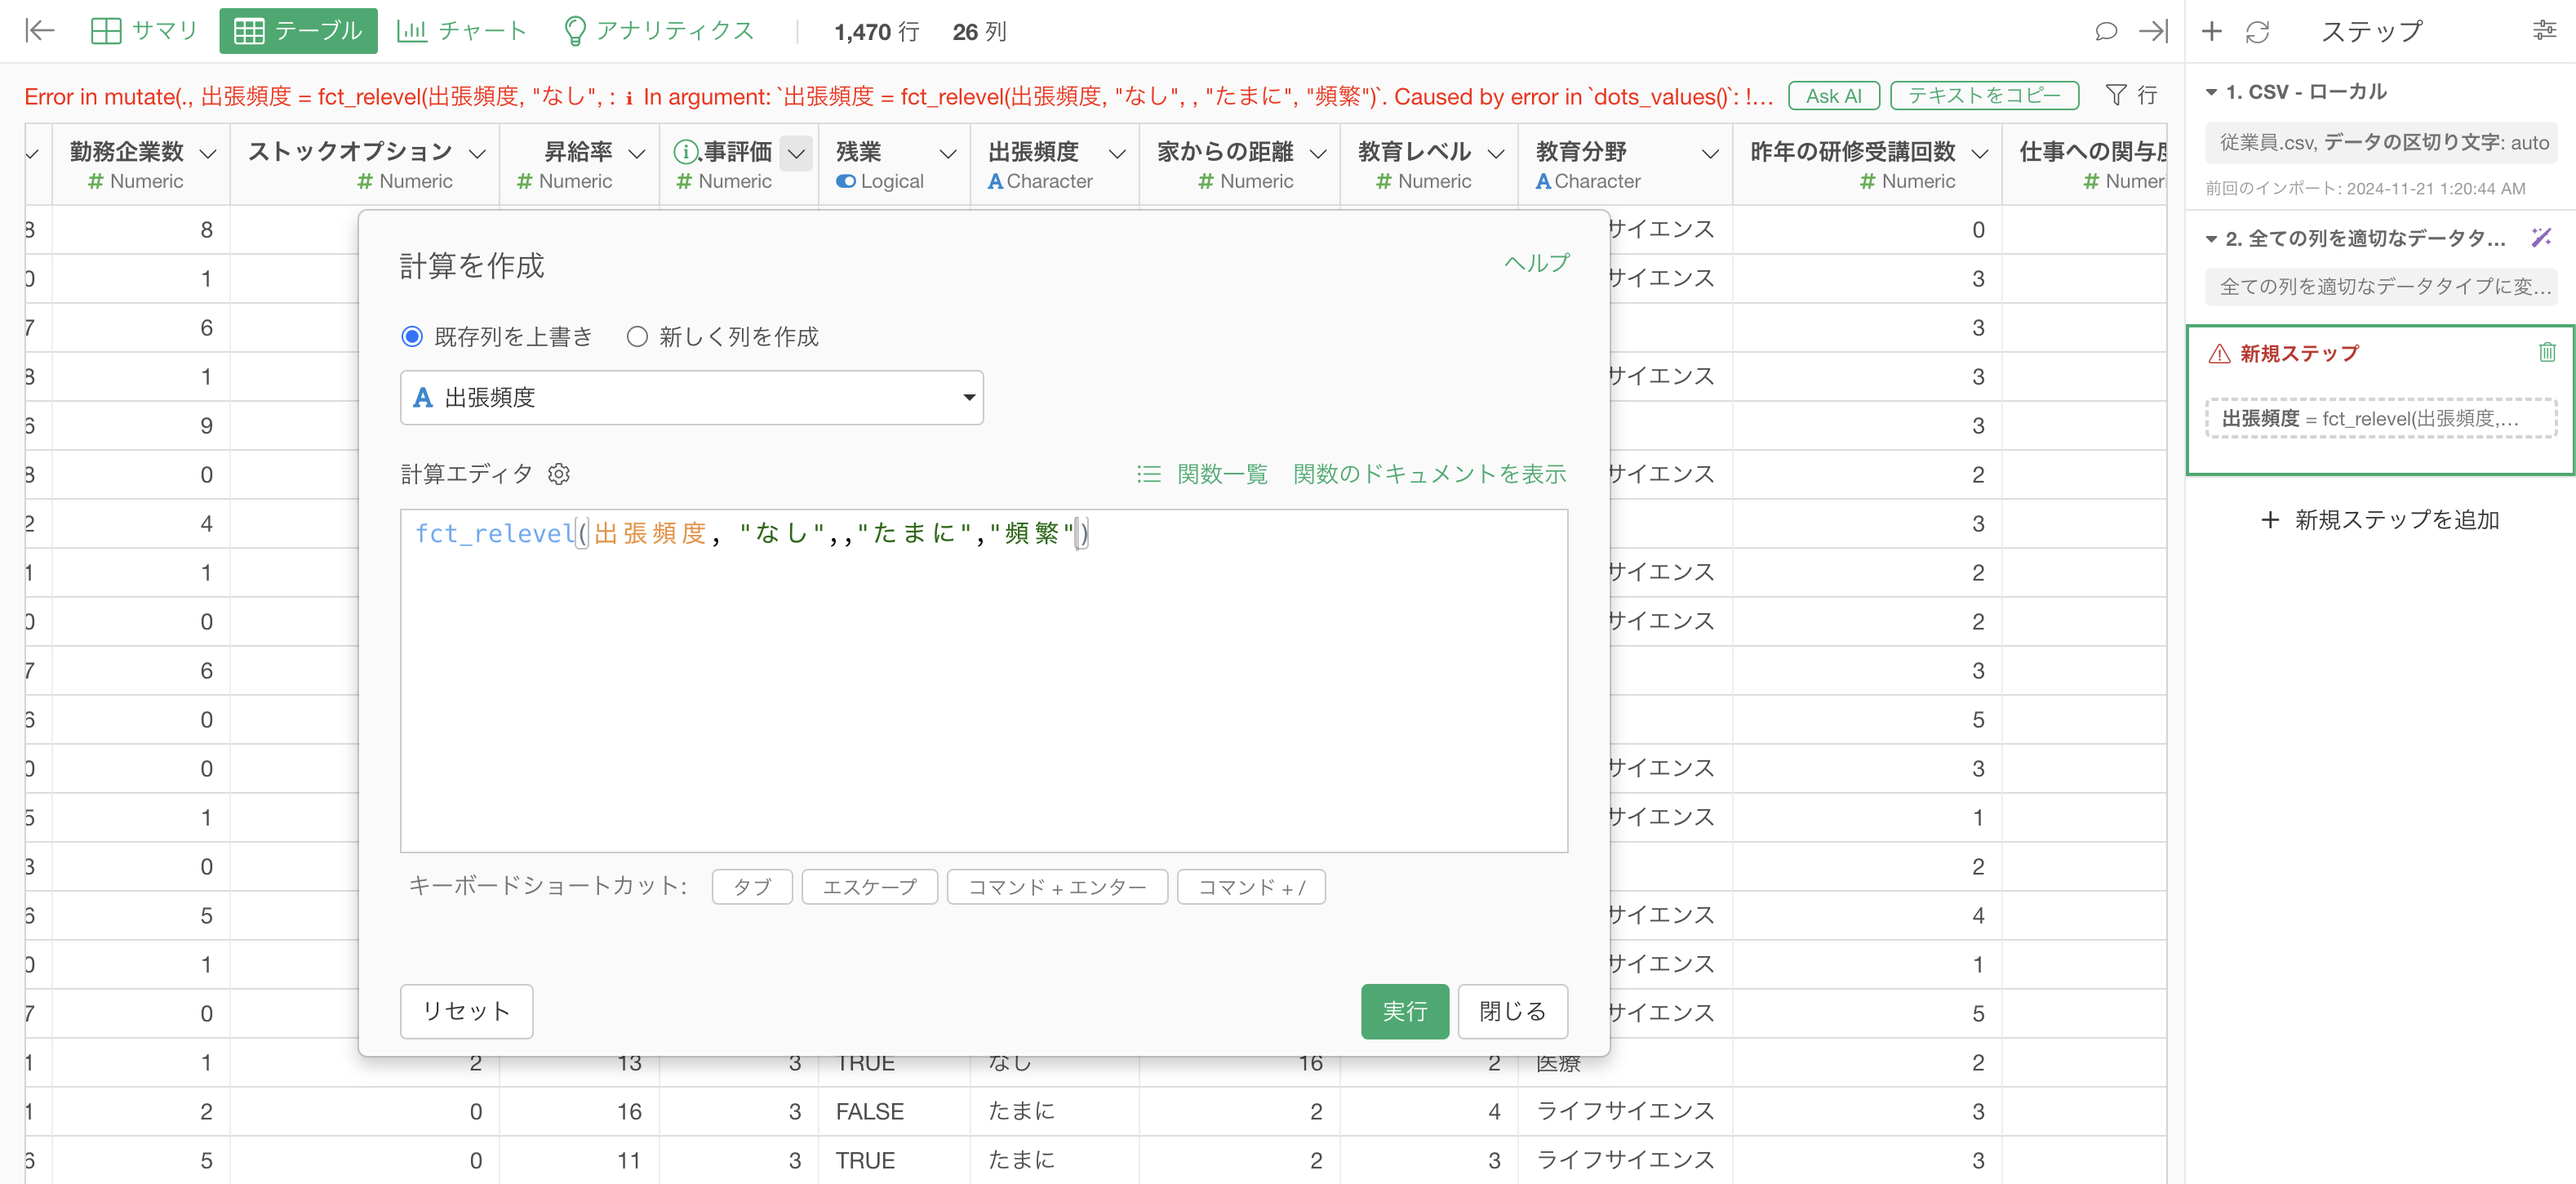Open the comment bubble icon

[x=2106, y=31]
